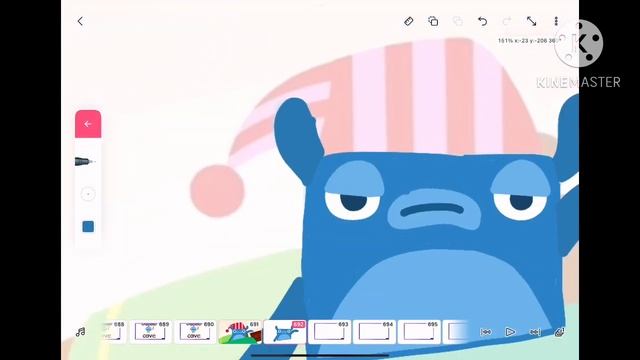640x360 pixels.
Task: Select empty frame 695
Action: 419,331
